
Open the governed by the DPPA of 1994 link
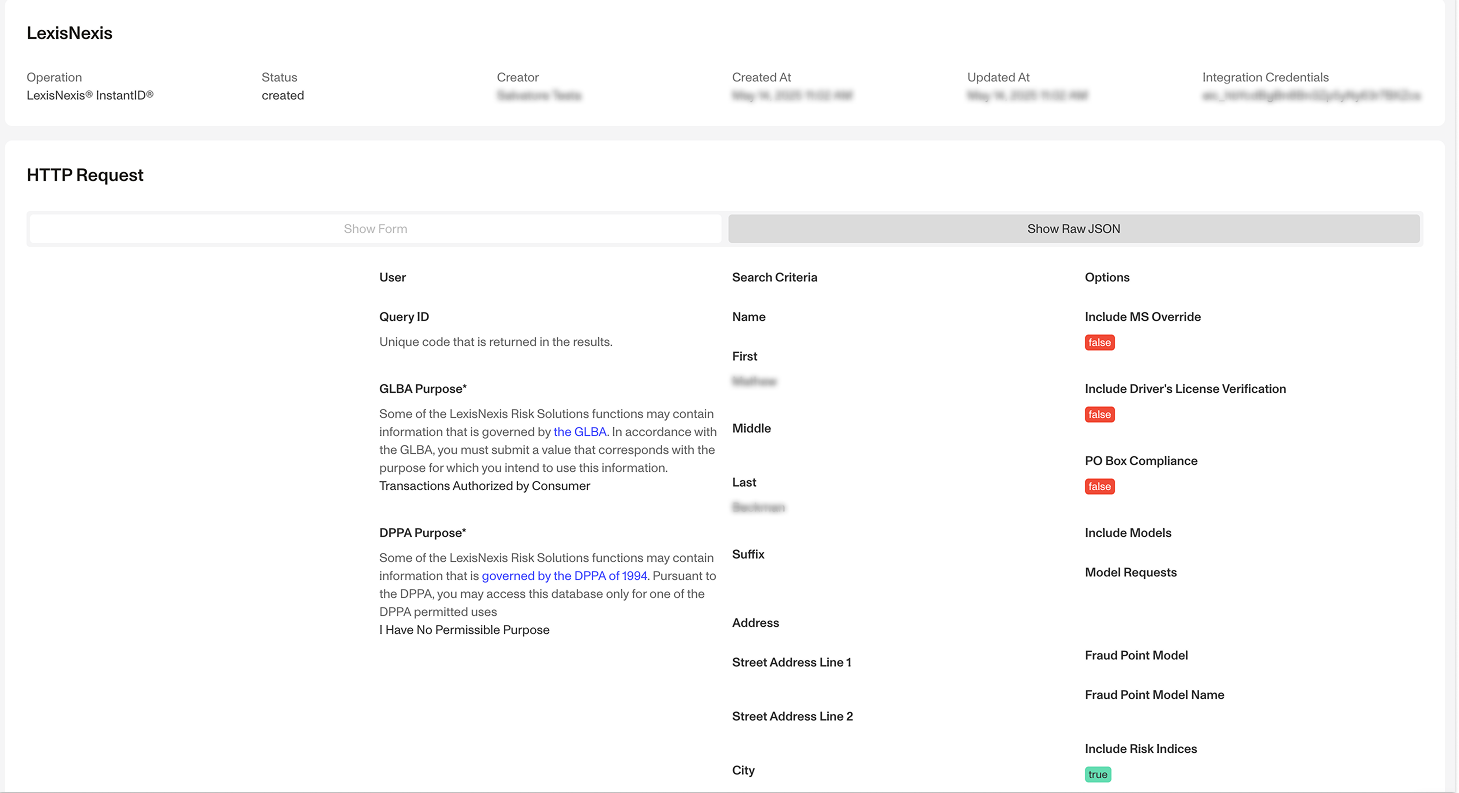565,576
